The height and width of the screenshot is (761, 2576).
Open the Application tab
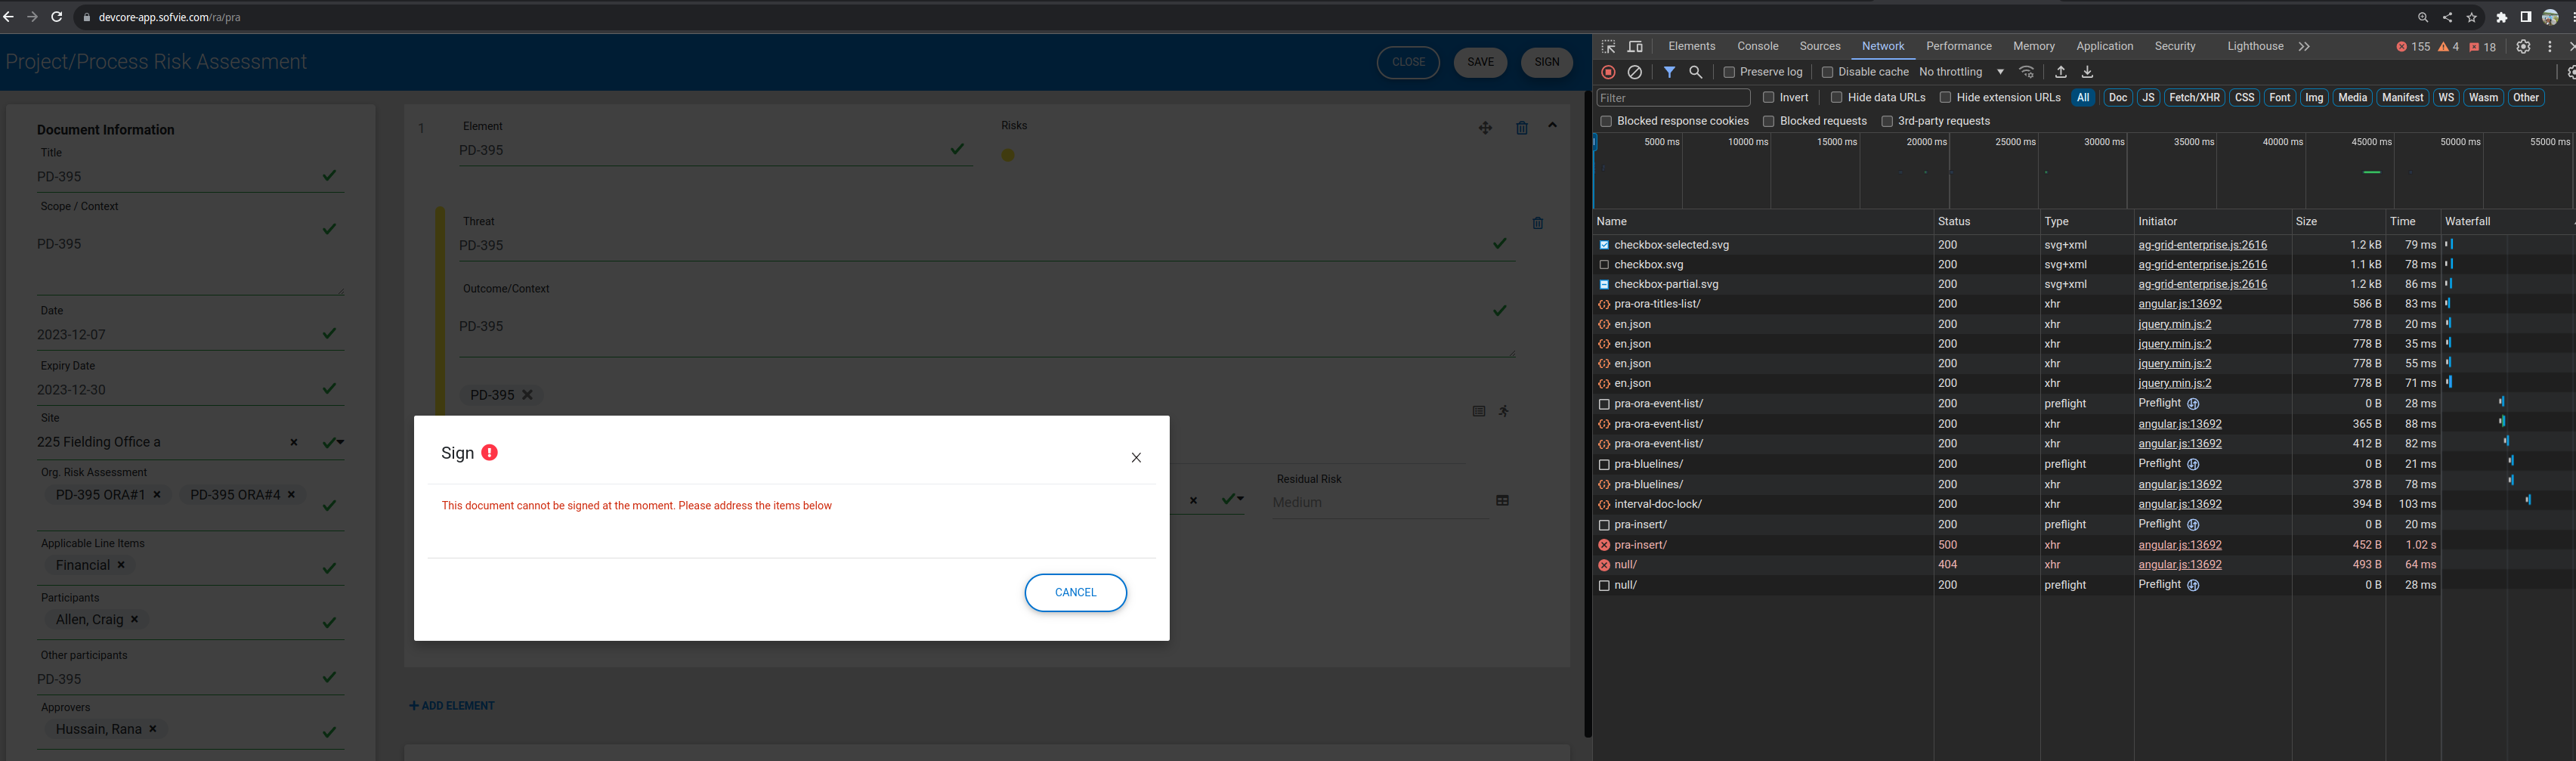(2104, 46)
